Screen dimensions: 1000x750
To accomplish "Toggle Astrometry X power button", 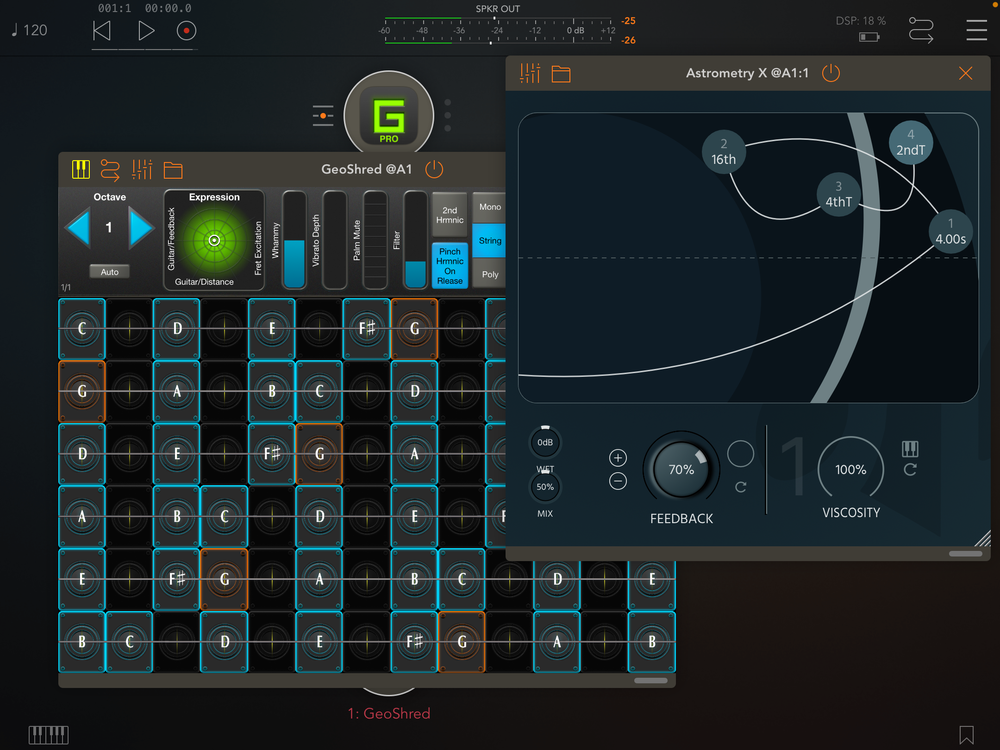I will coord(830,73).
